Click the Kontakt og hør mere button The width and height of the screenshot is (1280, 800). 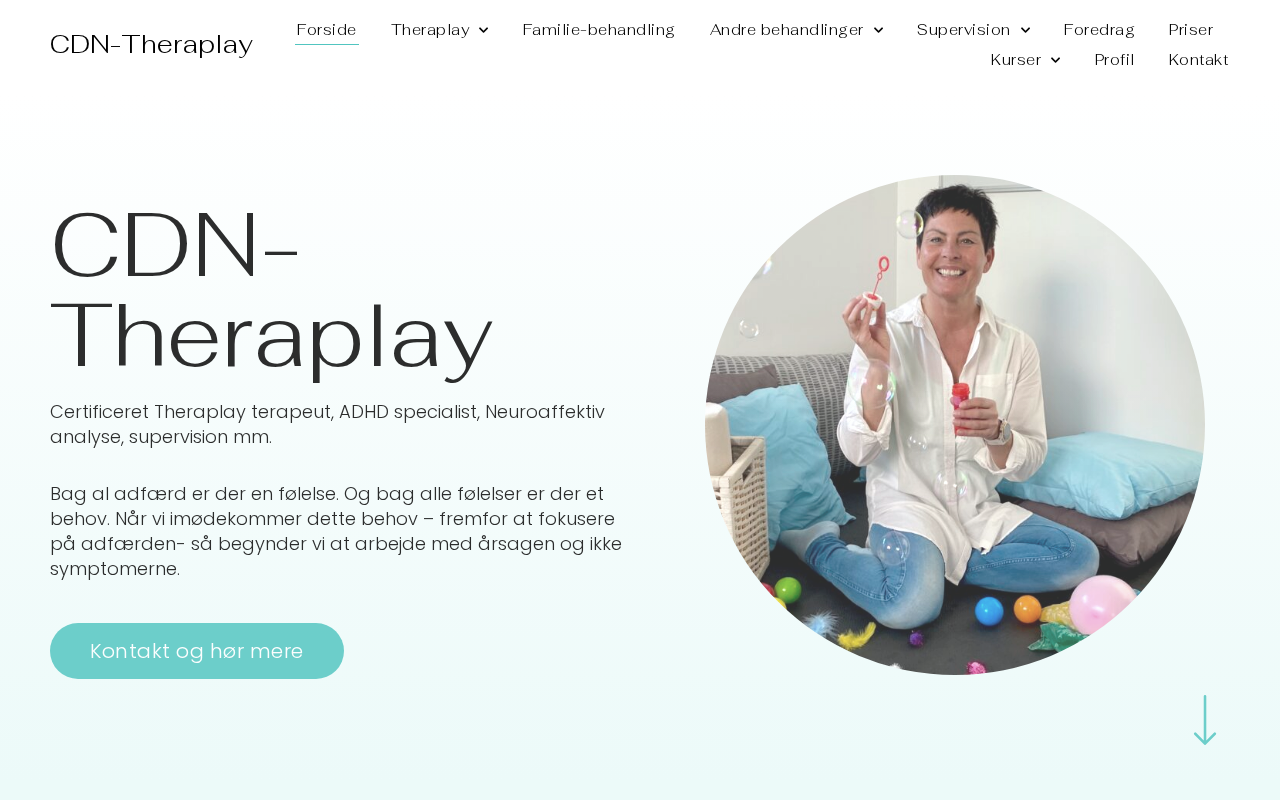(197, 651)
